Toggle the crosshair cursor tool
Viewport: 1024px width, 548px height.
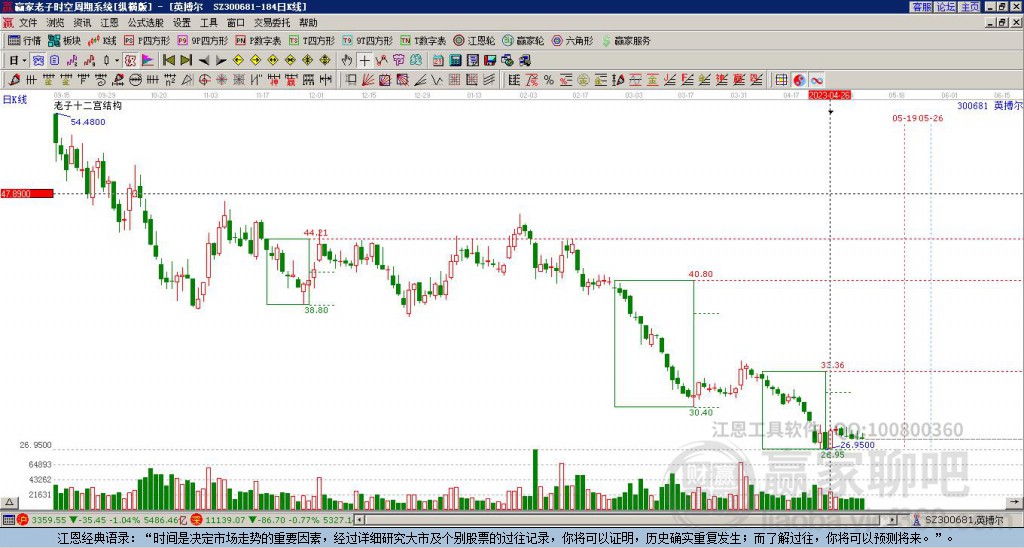[364, 61]
